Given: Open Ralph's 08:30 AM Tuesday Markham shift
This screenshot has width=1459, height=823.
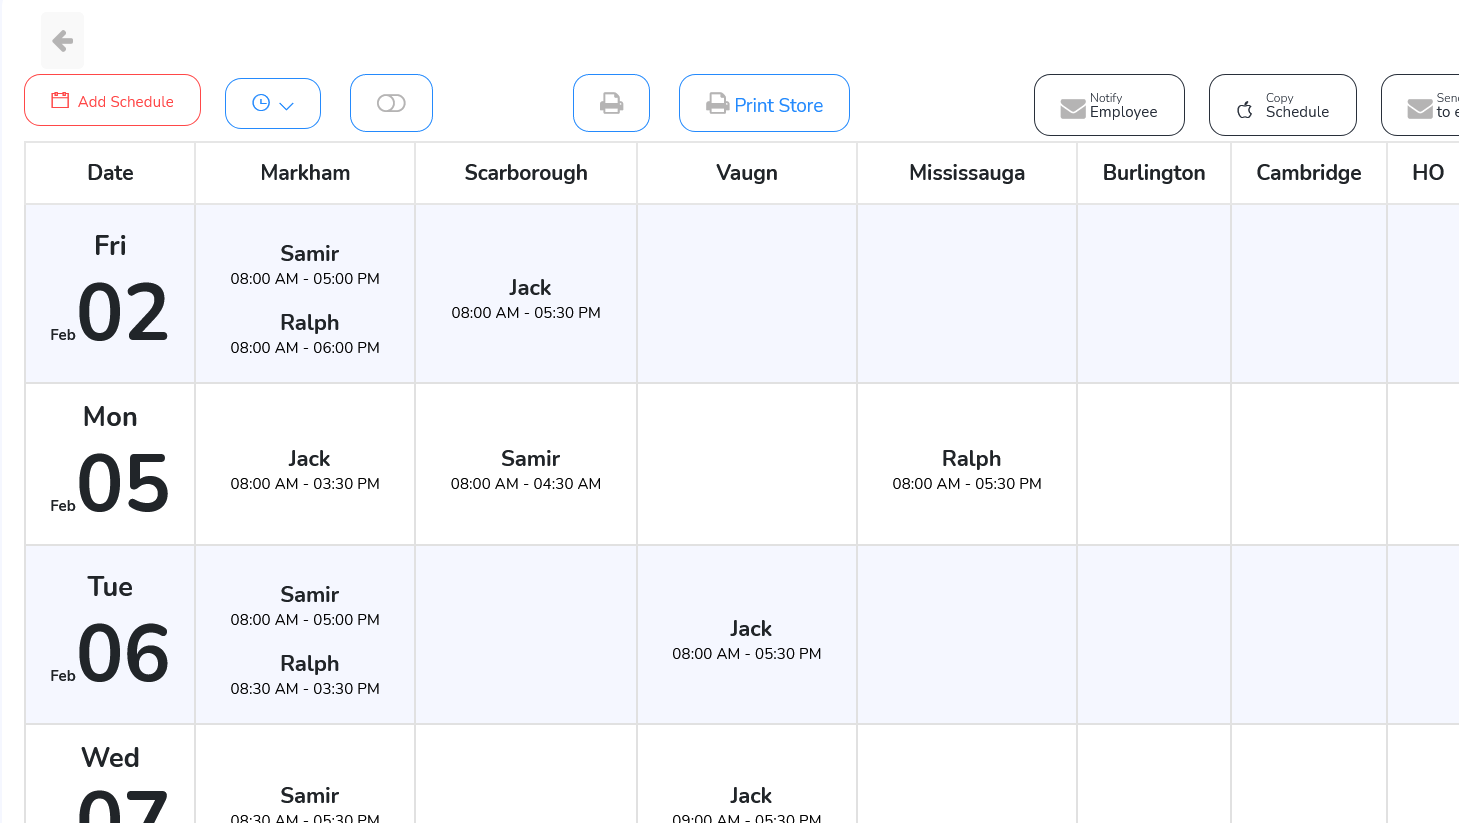Looking at the screenshot, I should [305, 675].
